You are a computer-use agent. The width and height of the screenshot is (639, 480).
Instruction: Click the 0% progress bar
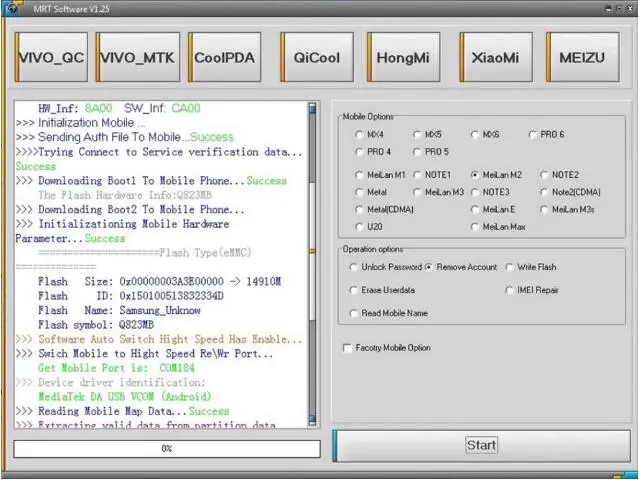167,448
